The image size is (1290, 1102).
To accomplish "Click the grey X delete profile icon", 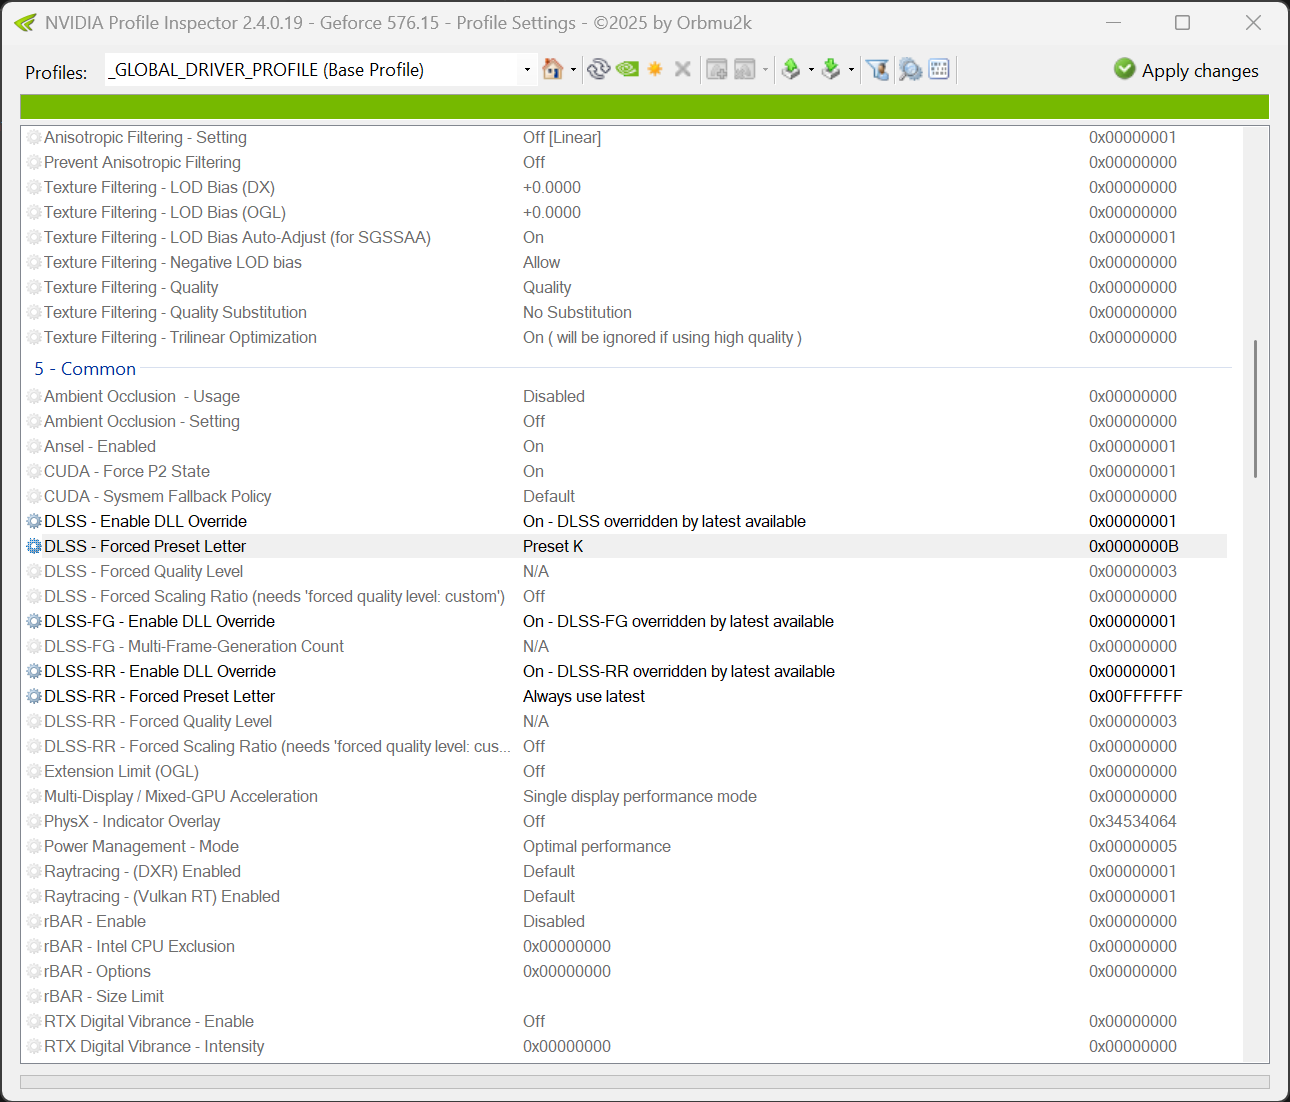I will coord(683,69).
